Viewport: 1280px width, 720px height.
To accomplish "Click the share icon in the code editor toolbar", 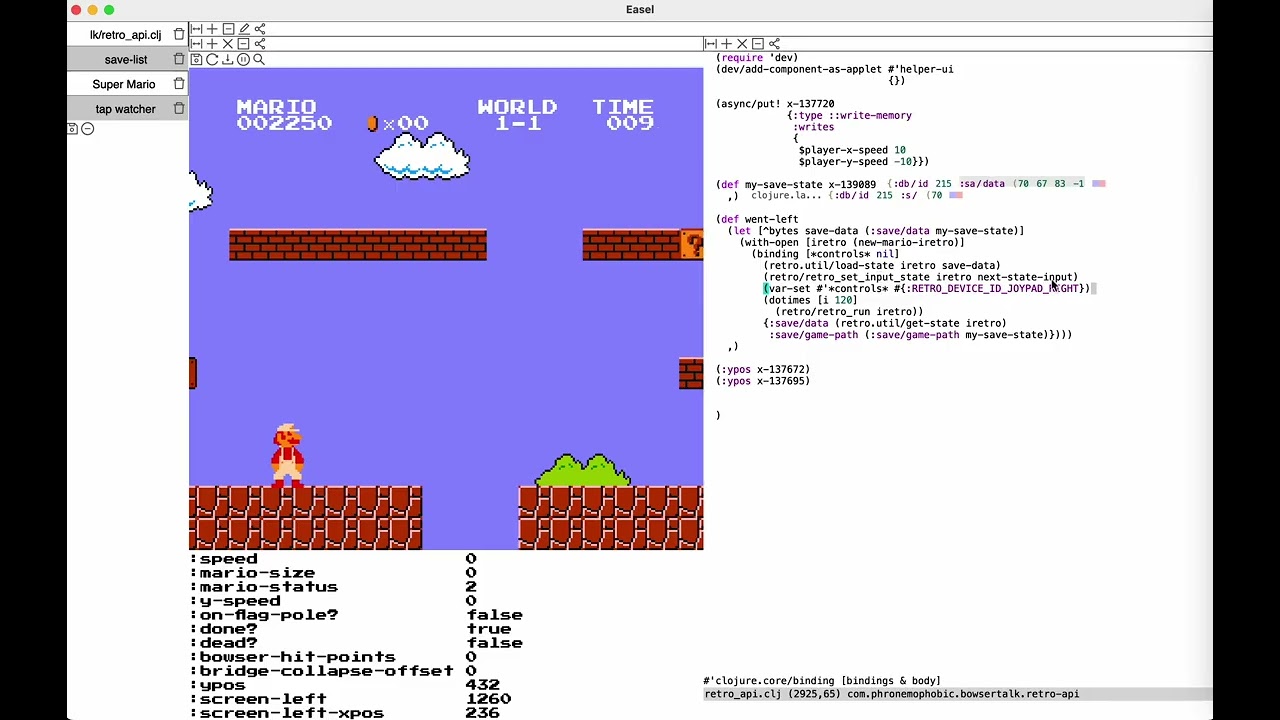I will [x=774, y=44].
